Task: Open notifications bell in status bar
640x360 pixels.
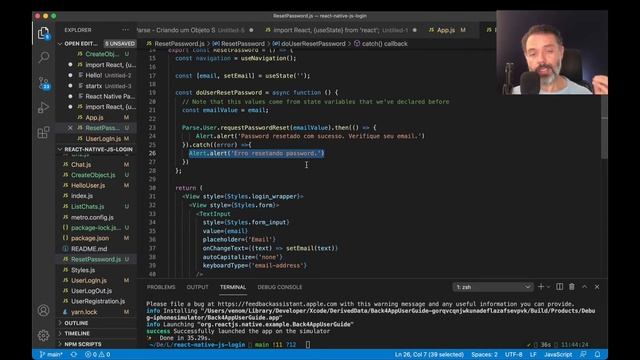Action: point(597,354)
